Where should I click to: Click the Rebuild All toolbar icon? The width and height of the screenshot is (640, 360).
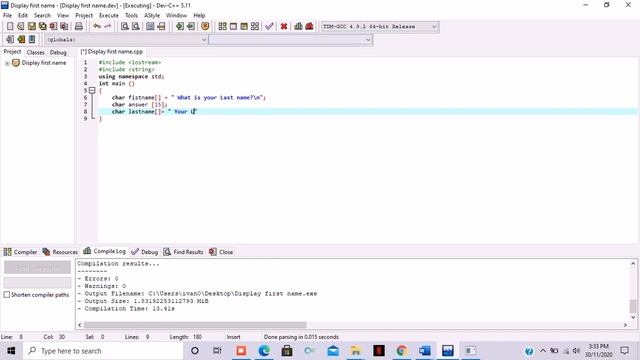click(255, 27)
